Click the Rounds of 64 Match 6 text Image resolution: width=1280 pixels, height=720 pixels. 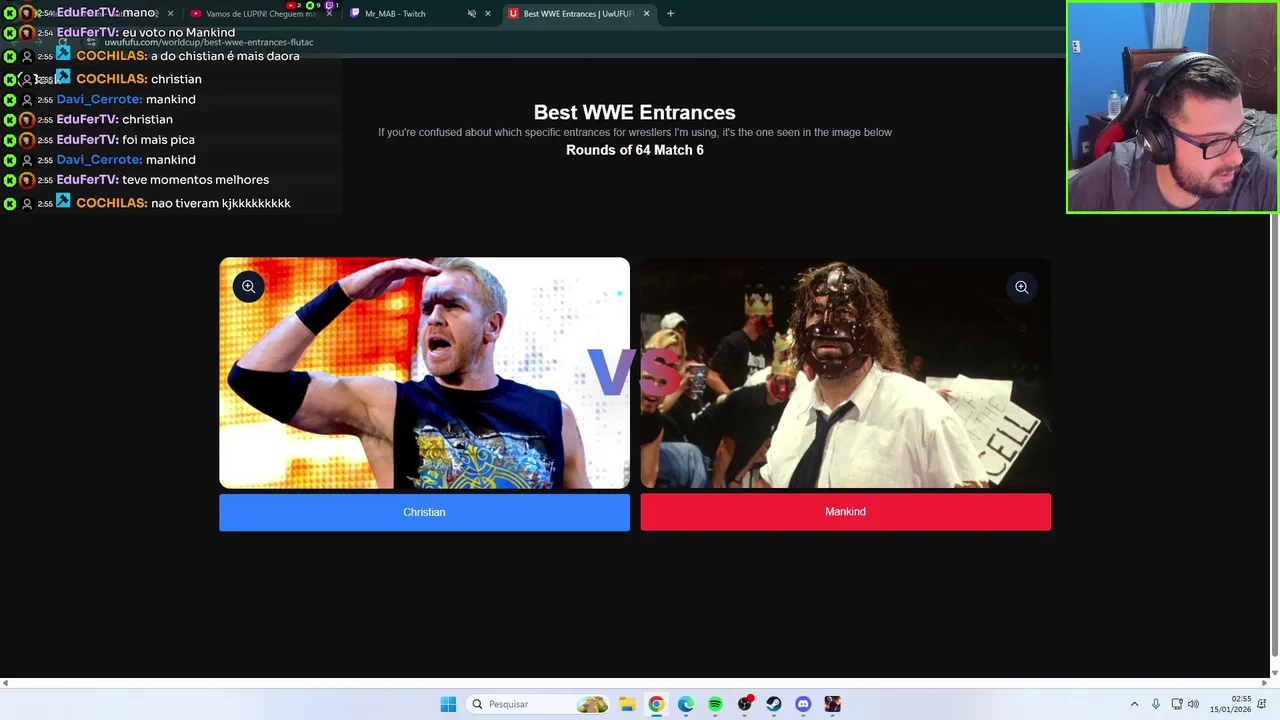[x=634, y=150]
